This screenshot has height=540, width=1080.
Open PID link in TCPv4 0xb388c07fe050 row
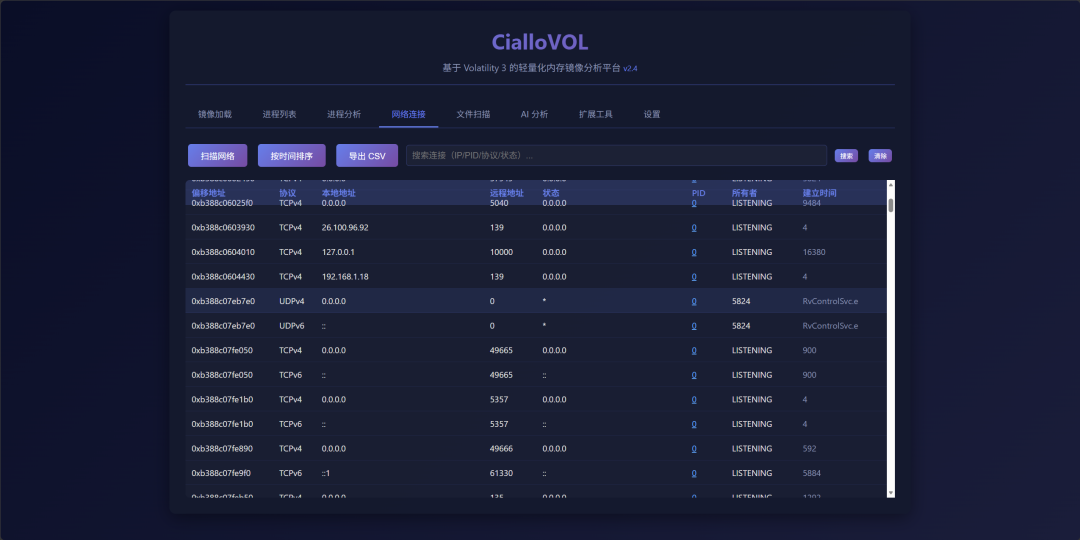click(x=694, y=351)
